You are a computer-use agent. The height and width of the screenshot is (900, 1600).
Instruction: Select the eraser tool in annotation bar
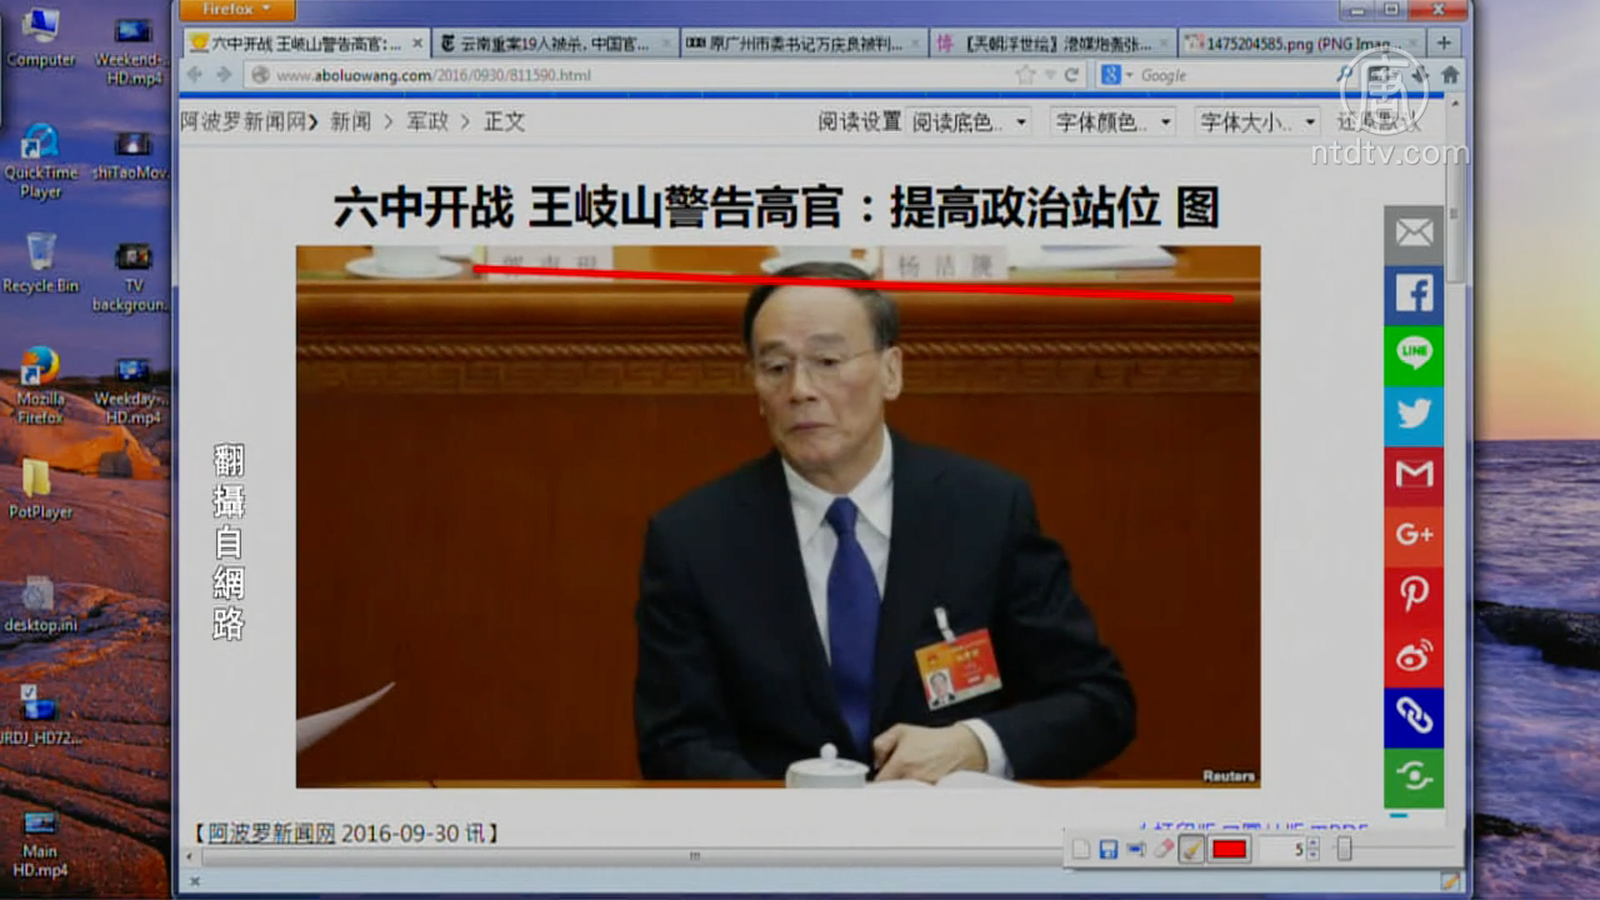[x=1163, y=849]
